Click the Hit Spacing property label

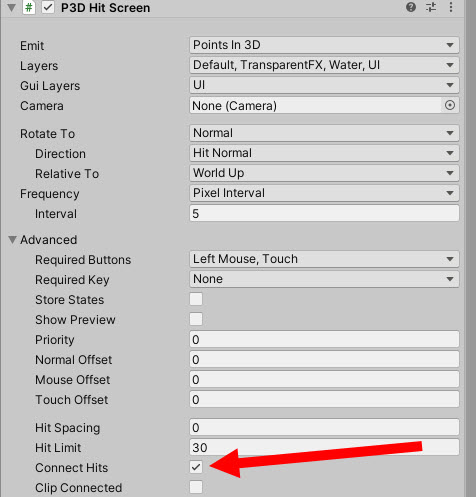68,428
